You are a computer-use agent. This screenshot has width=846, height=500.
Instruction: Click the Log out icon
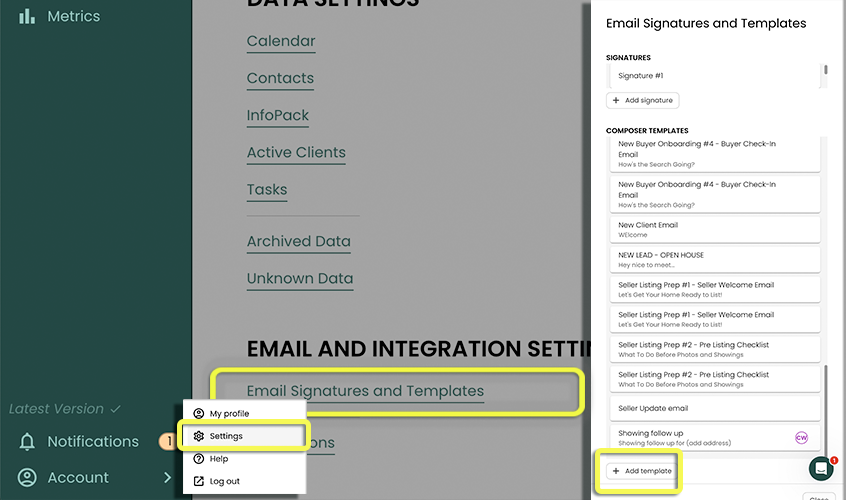coord(198,482)
